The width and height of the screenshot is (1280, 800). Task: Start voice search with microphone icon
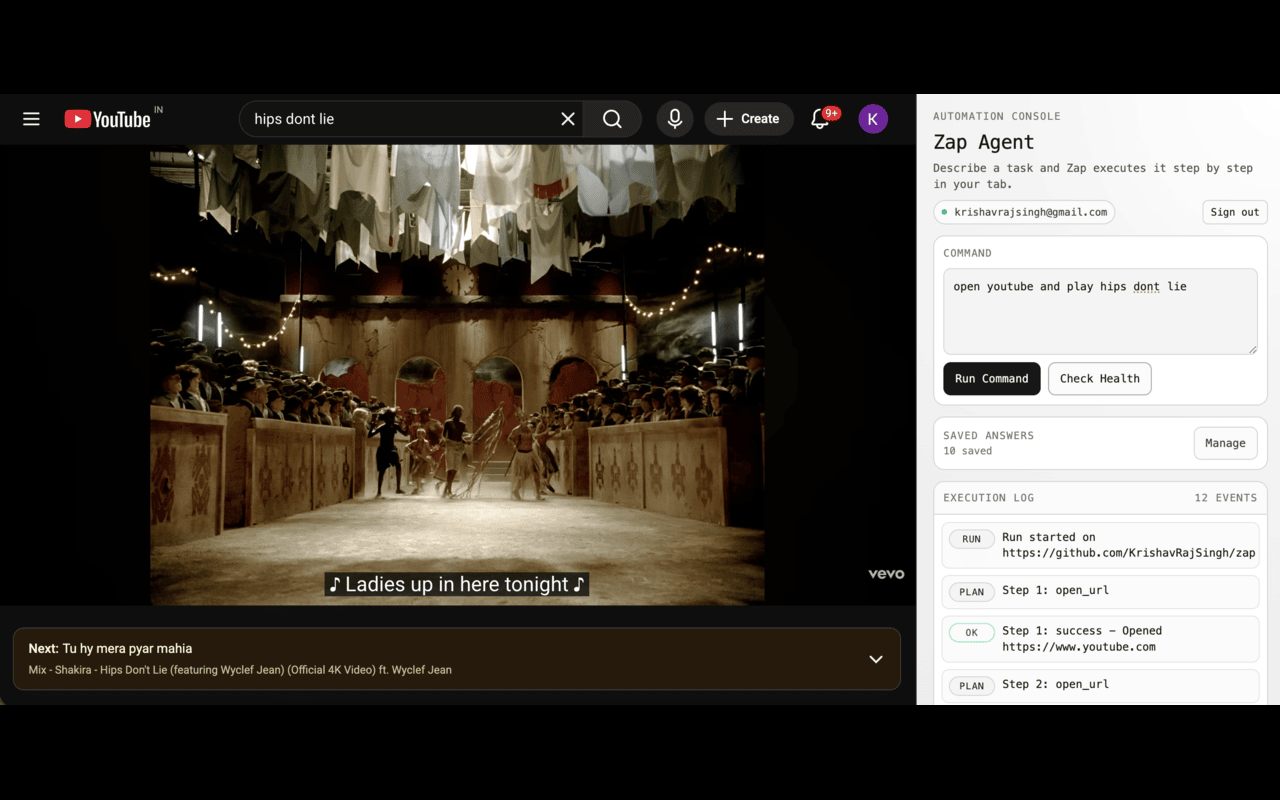pos(675,119)
